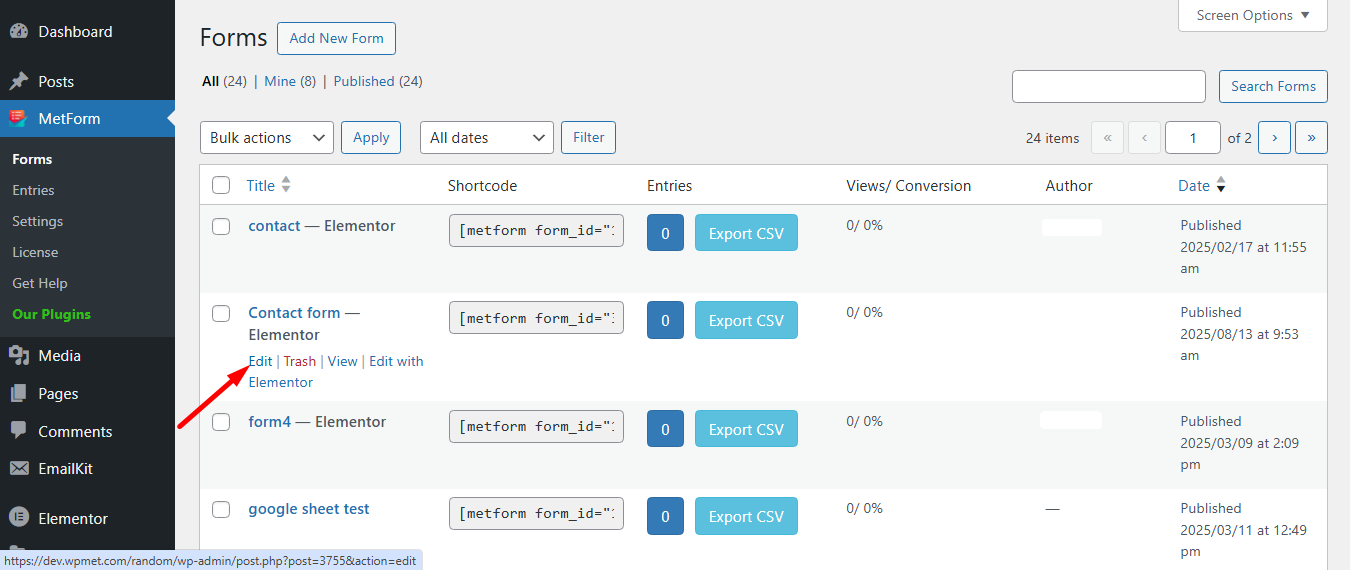Click the Apply button
This screenshot has width=1351, height=570.
371,138
